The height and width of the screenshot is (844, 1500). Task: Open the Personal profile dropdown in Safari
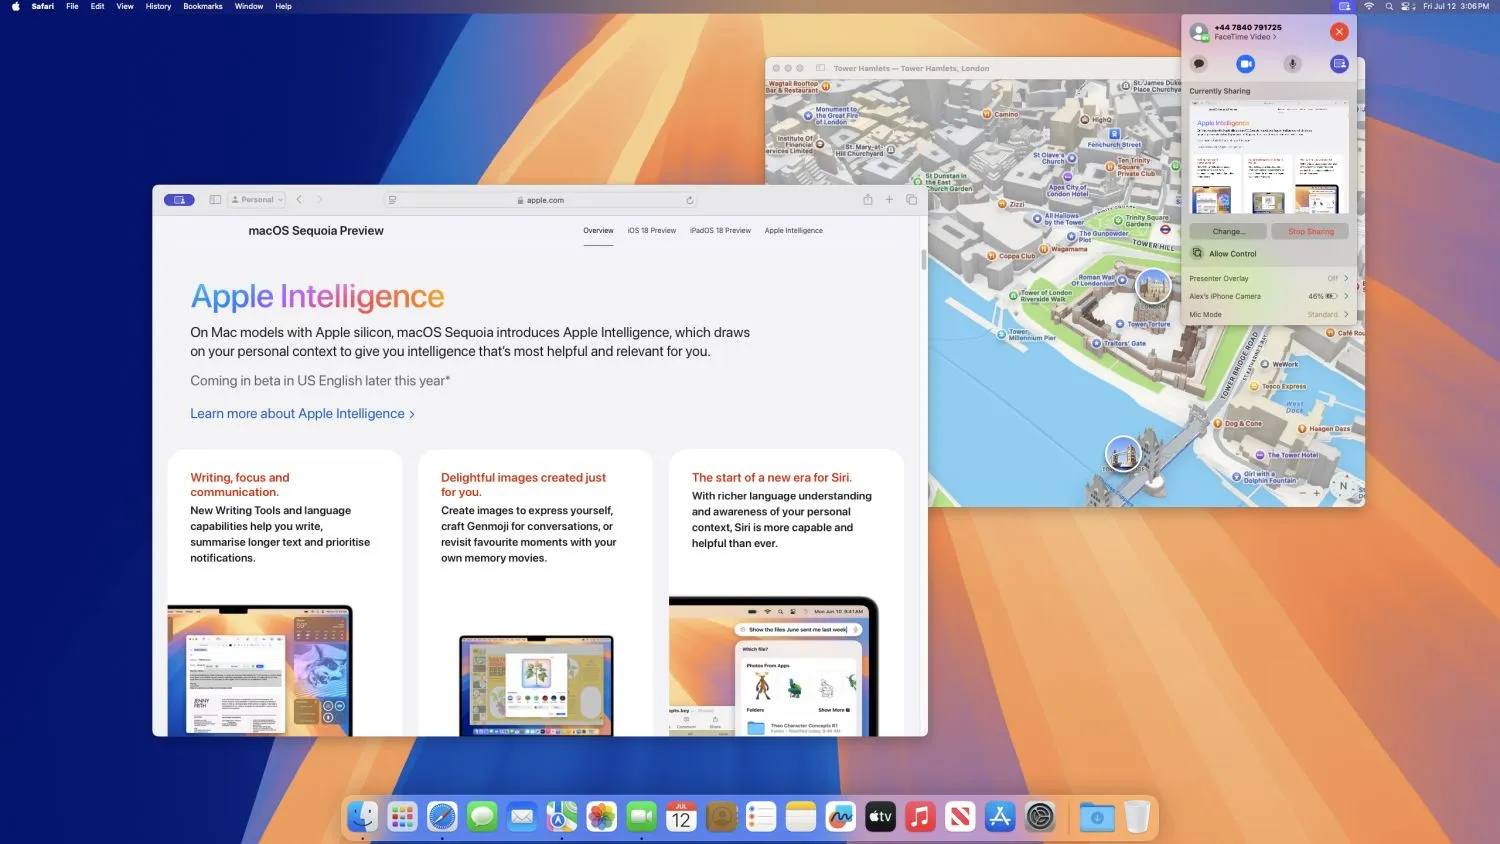click(256, 199)
